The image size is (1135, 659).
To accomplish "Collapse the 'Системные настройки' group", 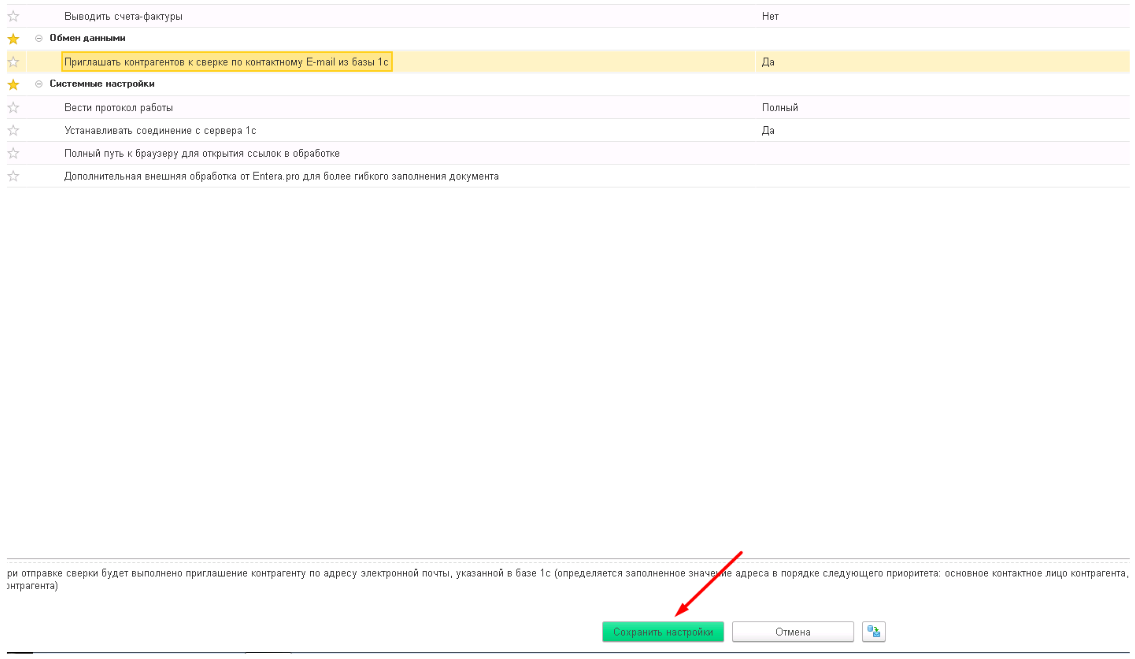I will [x=39, y=84].
